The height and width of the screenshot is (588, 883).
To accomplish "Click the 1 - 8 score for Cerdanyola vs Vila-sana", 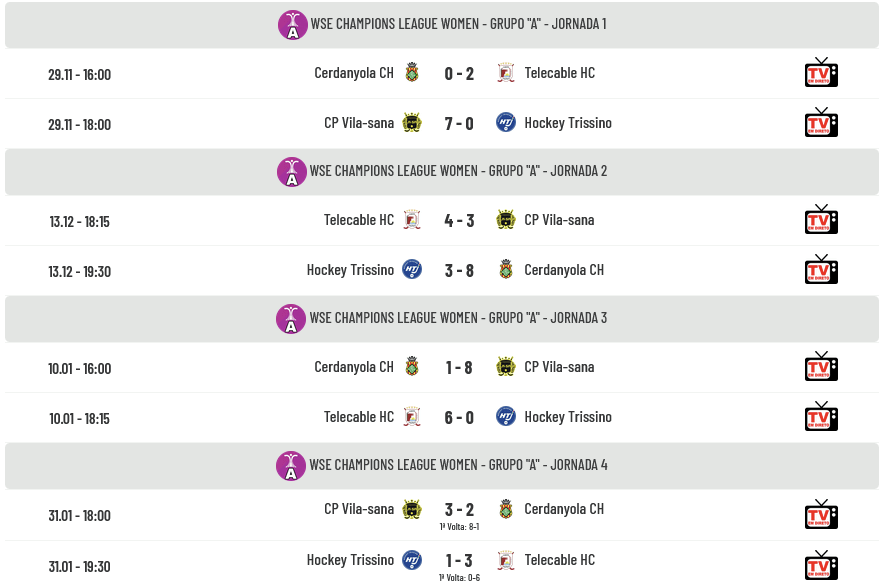I will coord(459,367).
